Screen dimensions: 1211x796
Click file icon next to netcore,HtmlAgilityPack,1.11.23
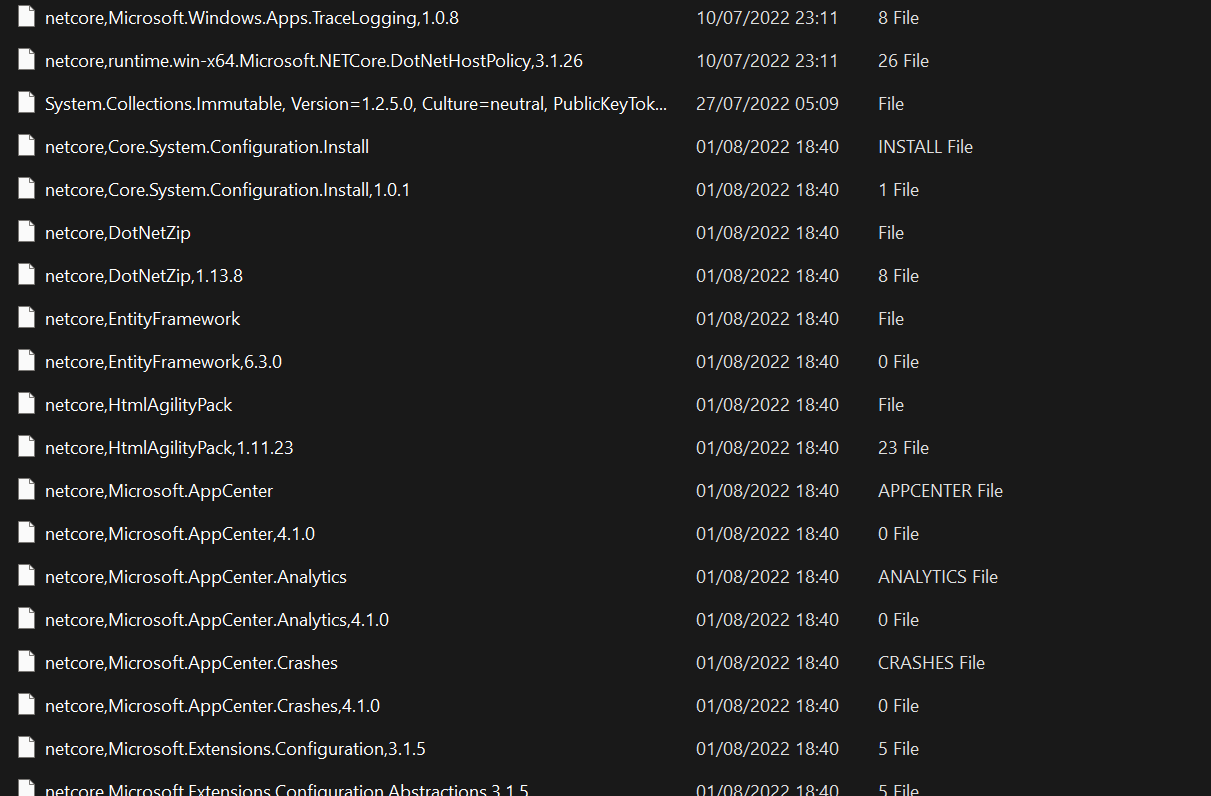coord(27,448)
